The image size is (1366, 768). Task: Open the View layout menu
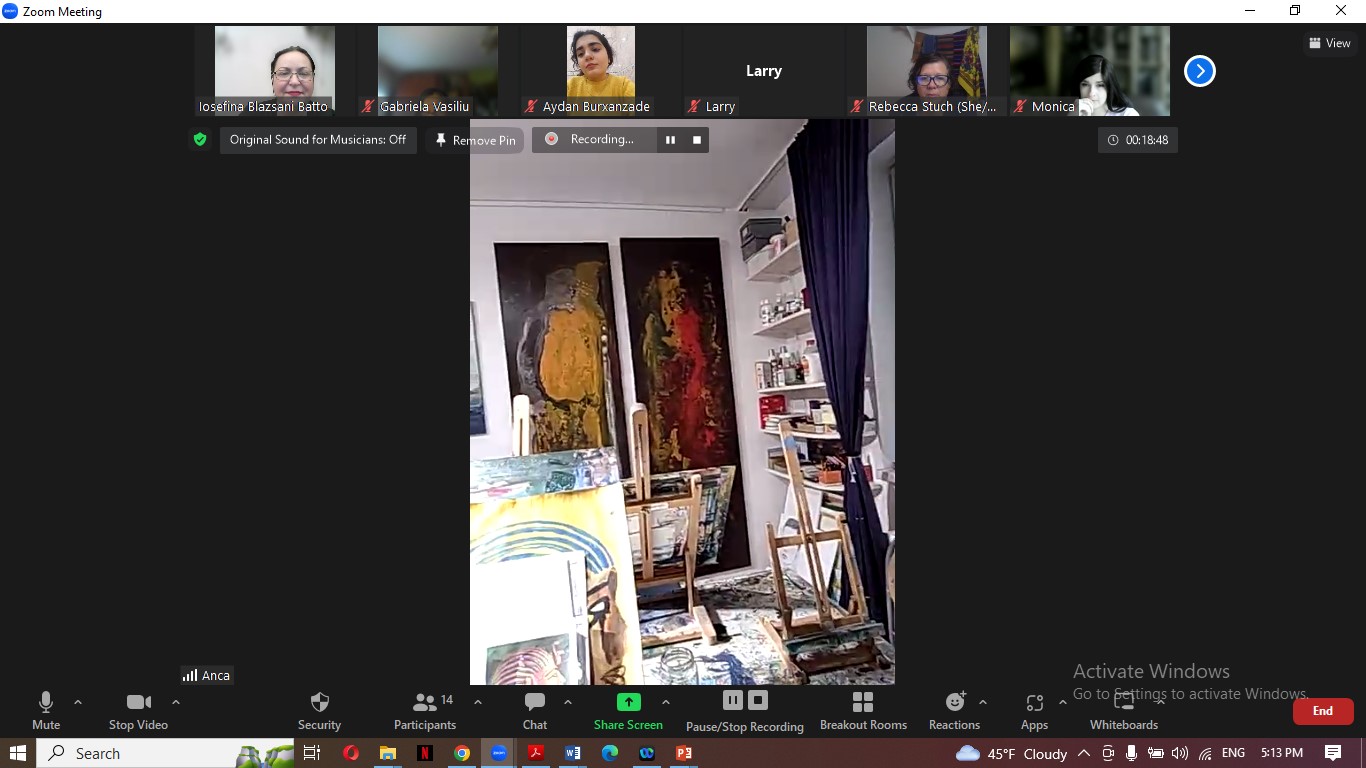click(x=1330, y=43)
